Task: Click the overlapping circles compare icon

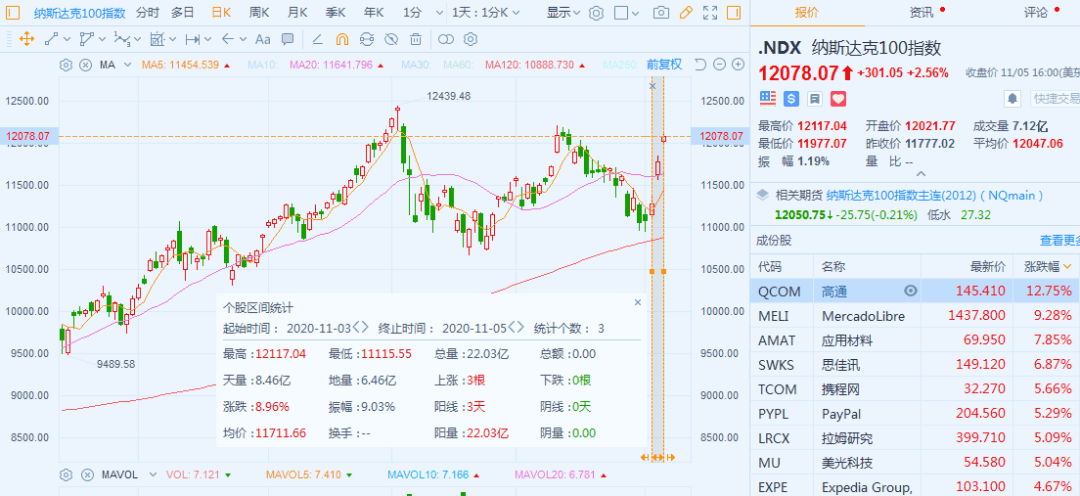Action: [446, 39]
